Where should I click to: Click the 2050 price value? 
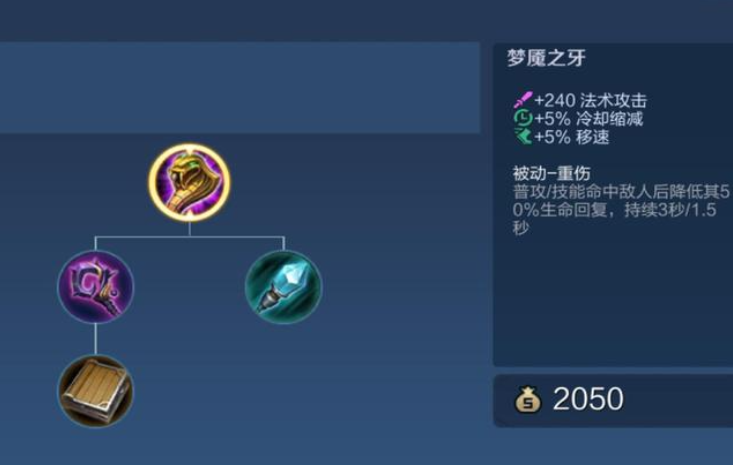(588, 399)
